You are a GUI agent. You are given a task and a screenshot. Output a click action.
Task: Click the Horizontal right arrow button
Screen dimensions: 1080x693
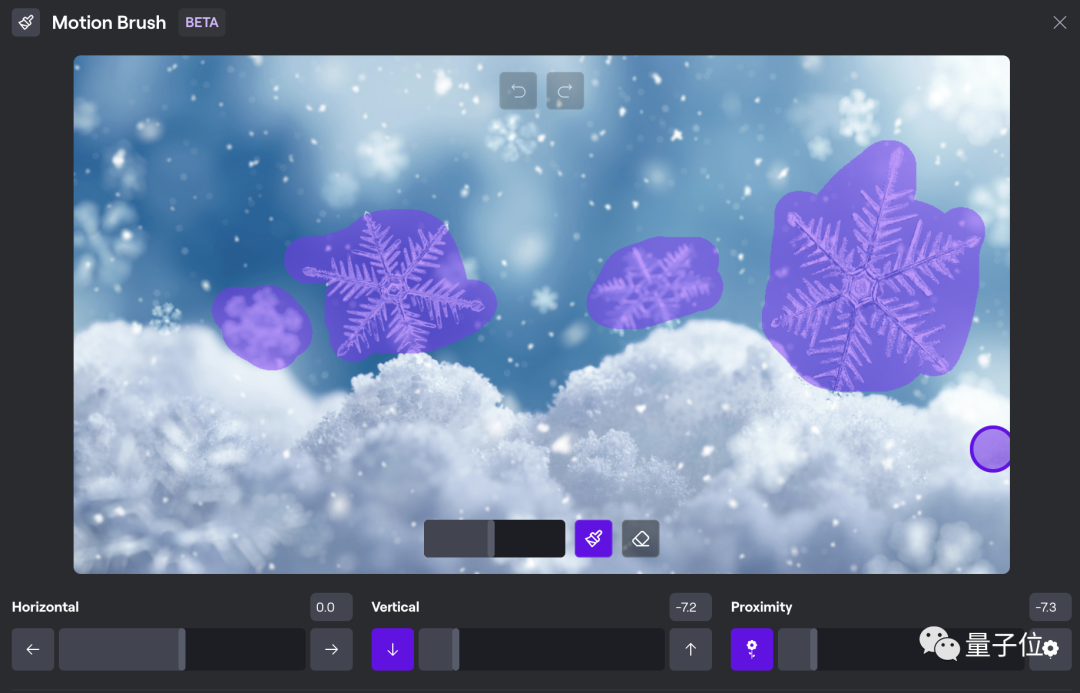coord(331,650)
